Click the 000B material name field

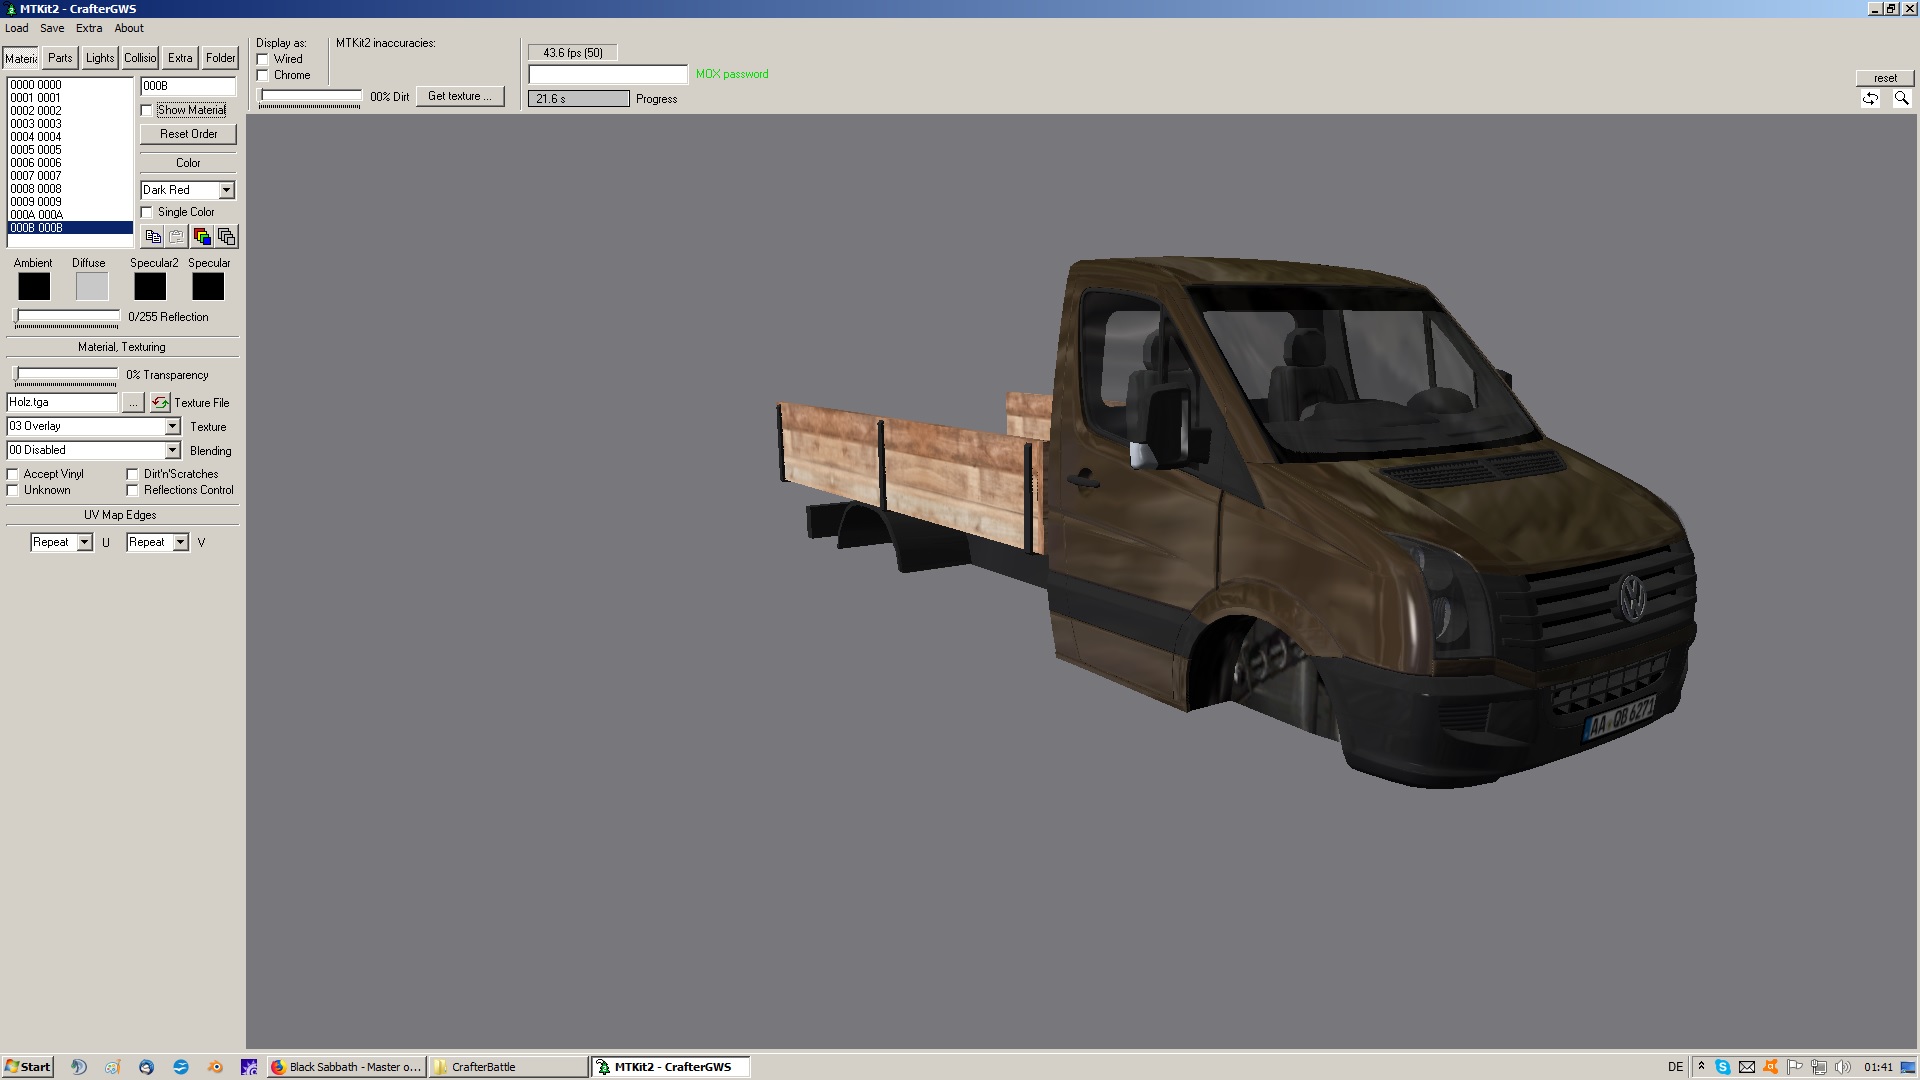(x=188, y=86)
